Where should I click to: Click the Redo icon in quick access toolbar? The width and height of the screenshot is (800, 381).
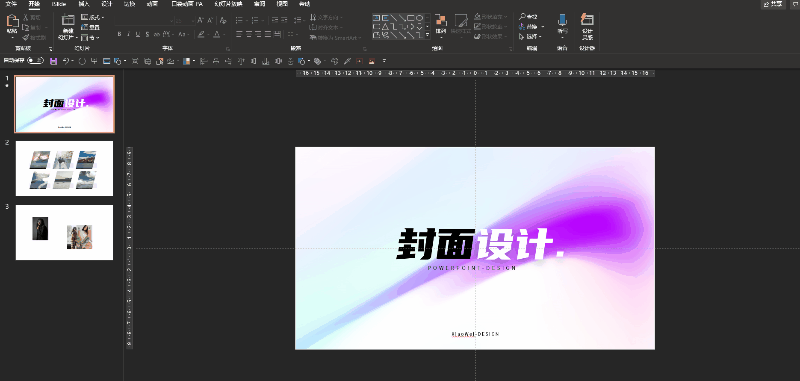(x=82, y=61)
